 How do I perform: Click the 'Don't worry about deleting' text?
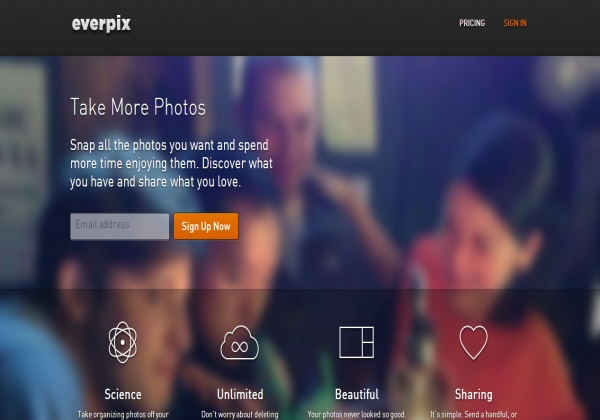(240, 415)
